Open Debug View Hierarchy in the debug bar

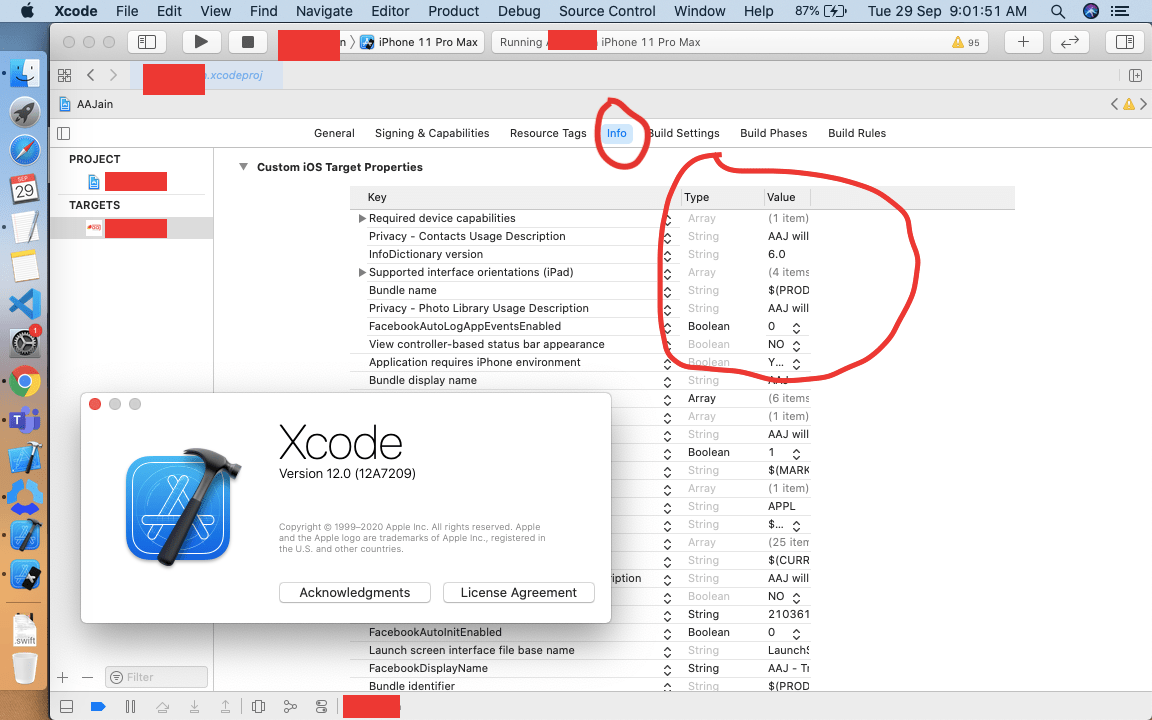click(258, 706)
